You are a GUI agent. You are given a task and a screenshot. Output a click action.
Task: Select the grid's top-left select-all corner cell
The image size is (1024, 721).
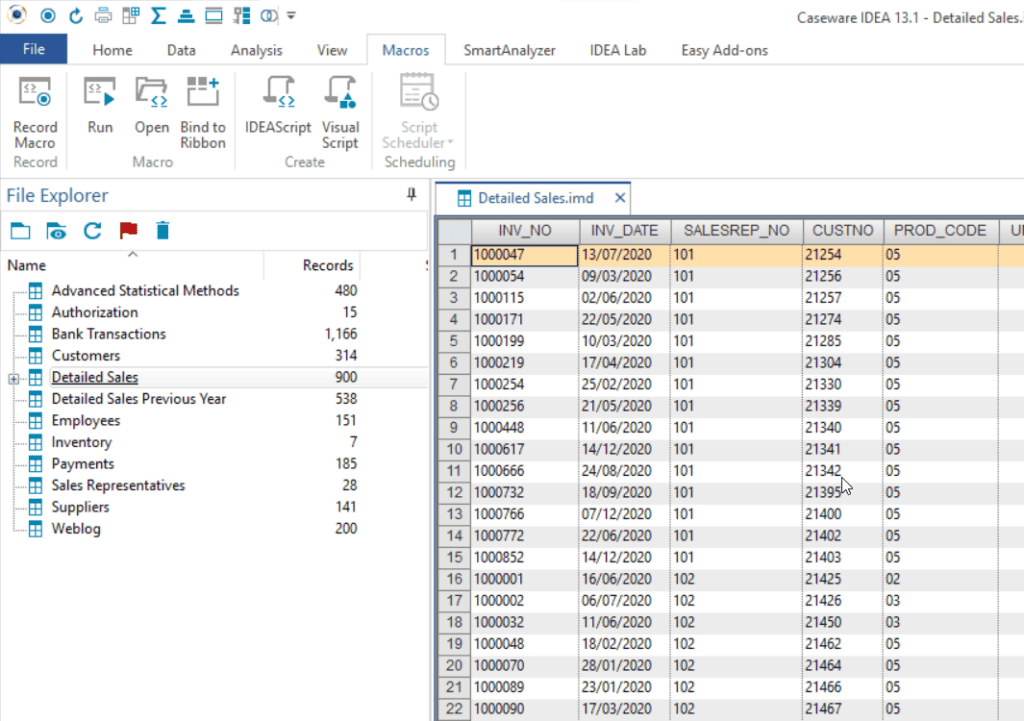pos(454,231)
